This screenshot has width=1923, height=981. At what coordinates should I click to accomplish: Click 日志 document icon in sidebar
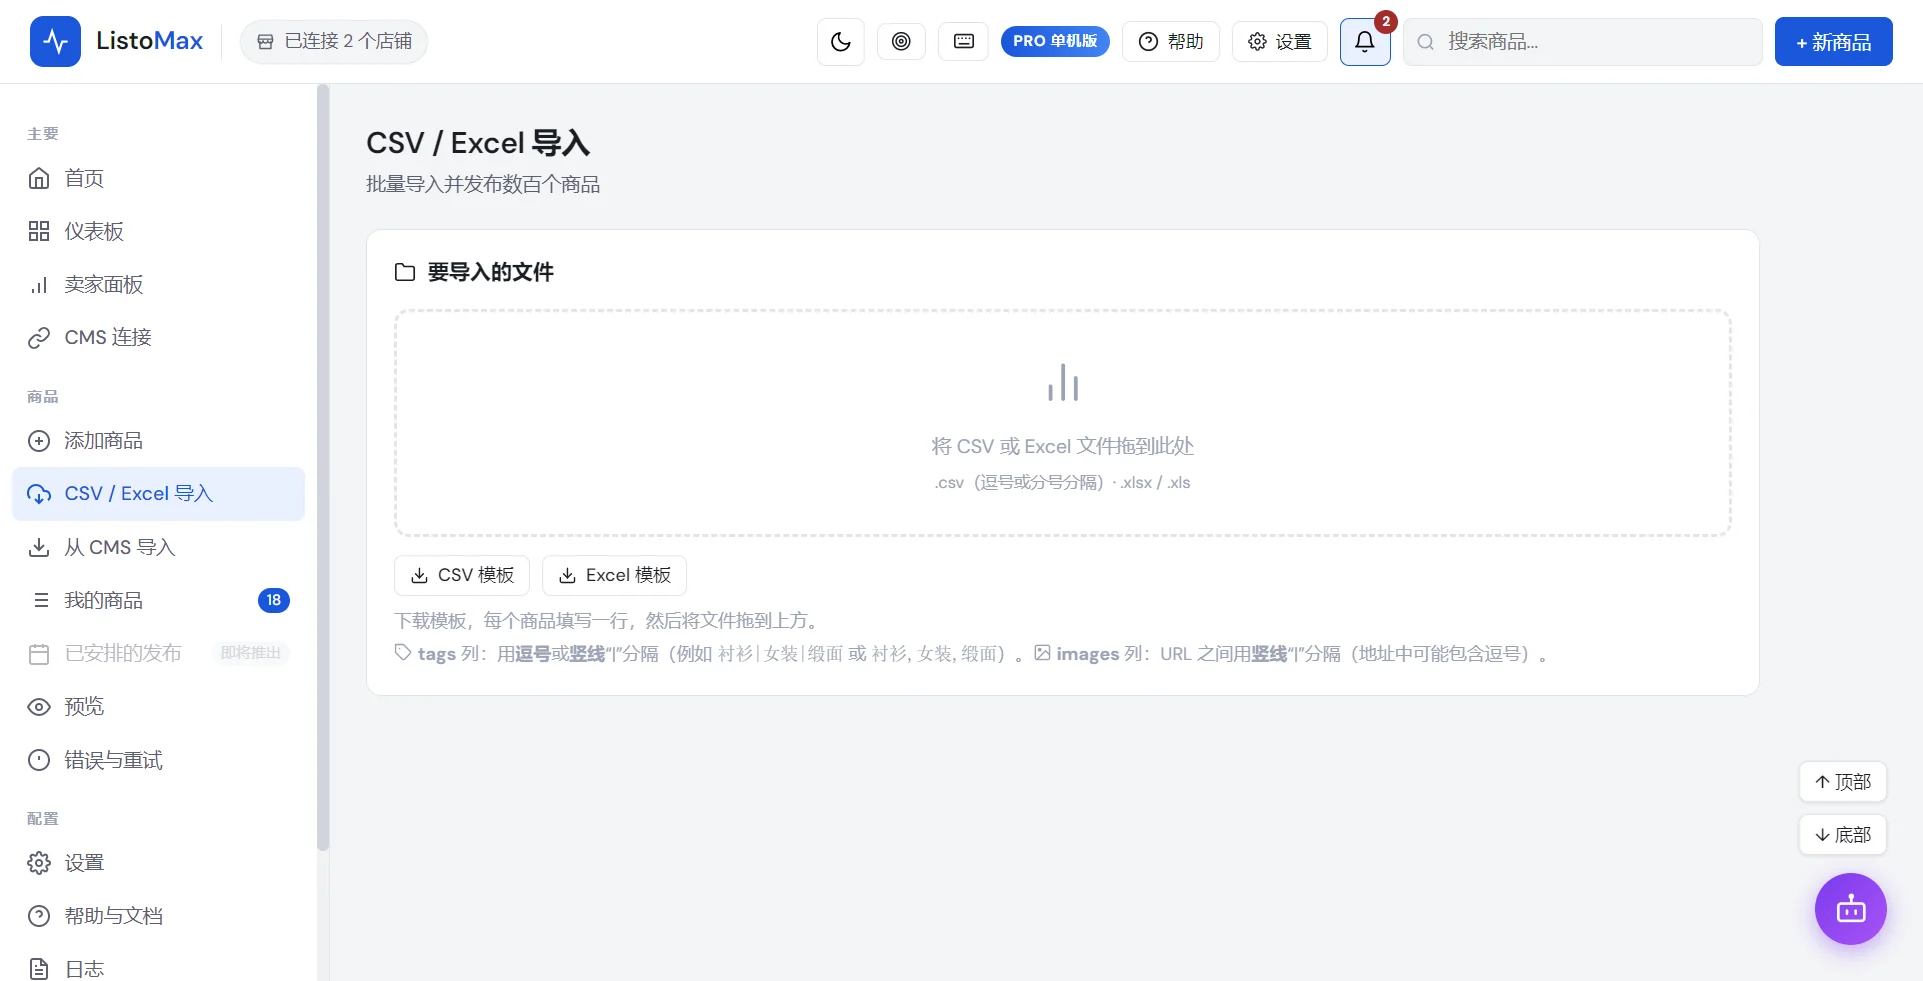pos(39,969)
